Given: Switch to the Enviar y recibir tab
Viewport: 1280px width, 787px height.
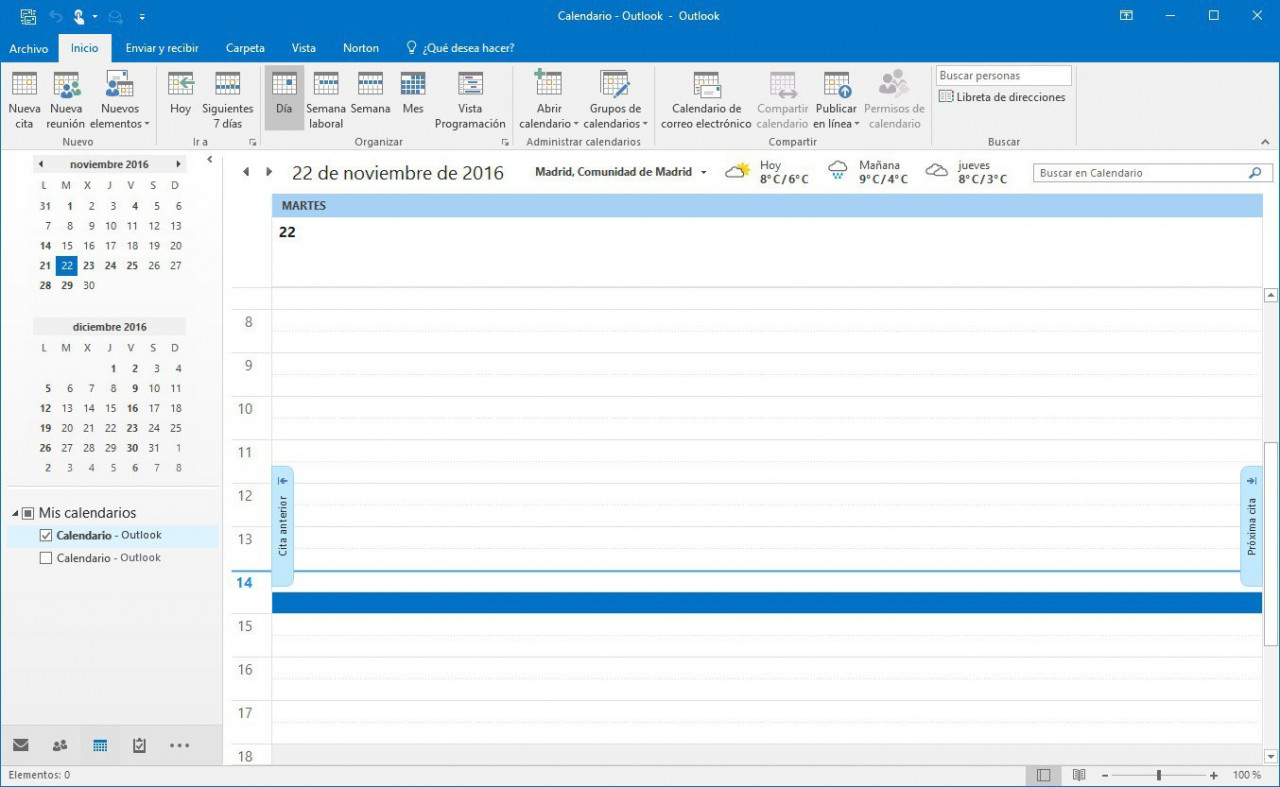Looking at the screenshot, I should point(162,48).
